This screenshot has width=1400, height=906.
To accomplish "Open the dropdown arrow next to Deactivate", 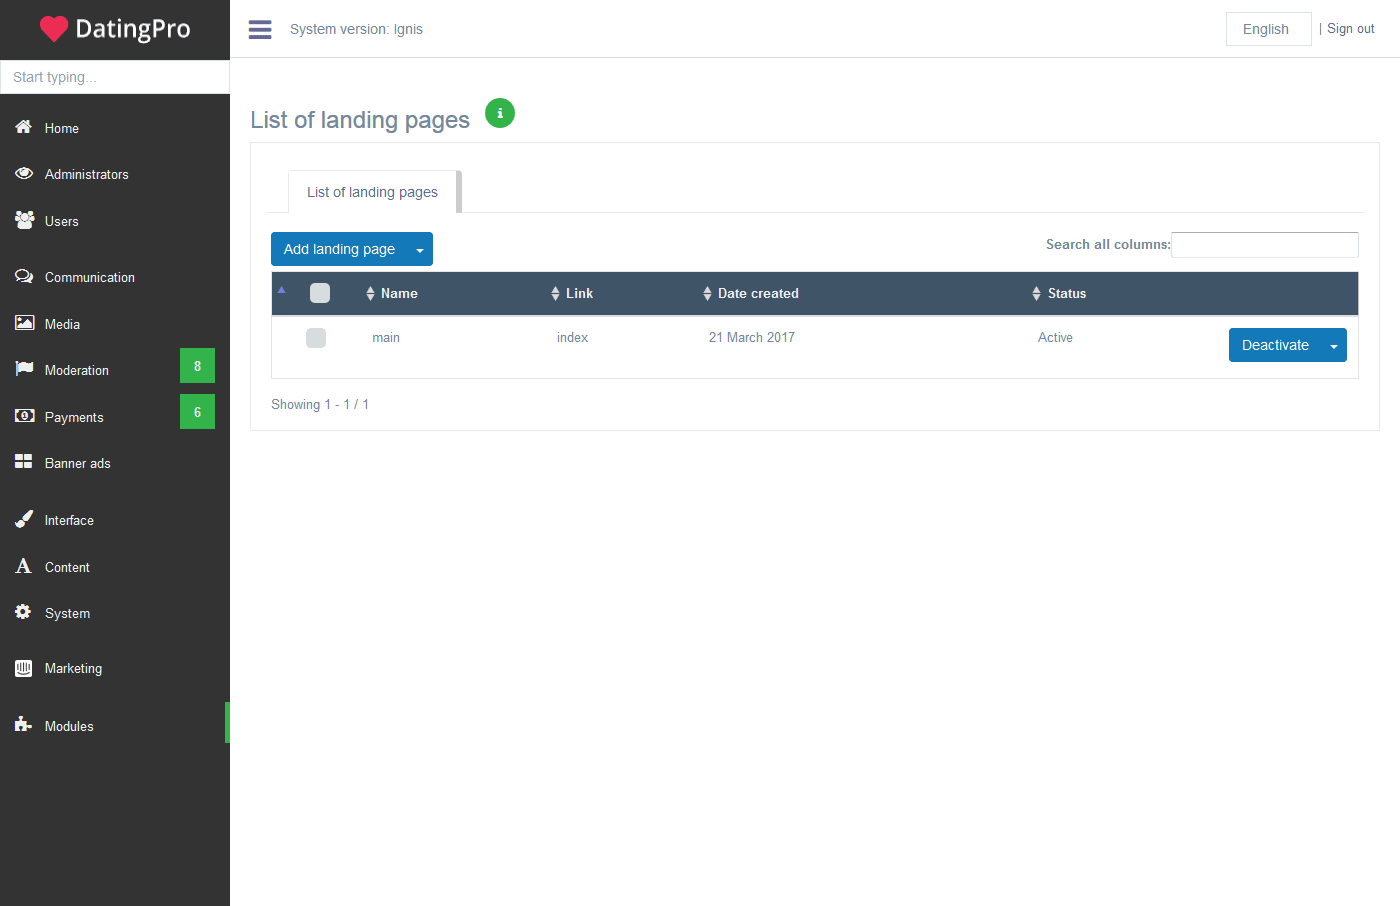I will (x=1333, y=346).
